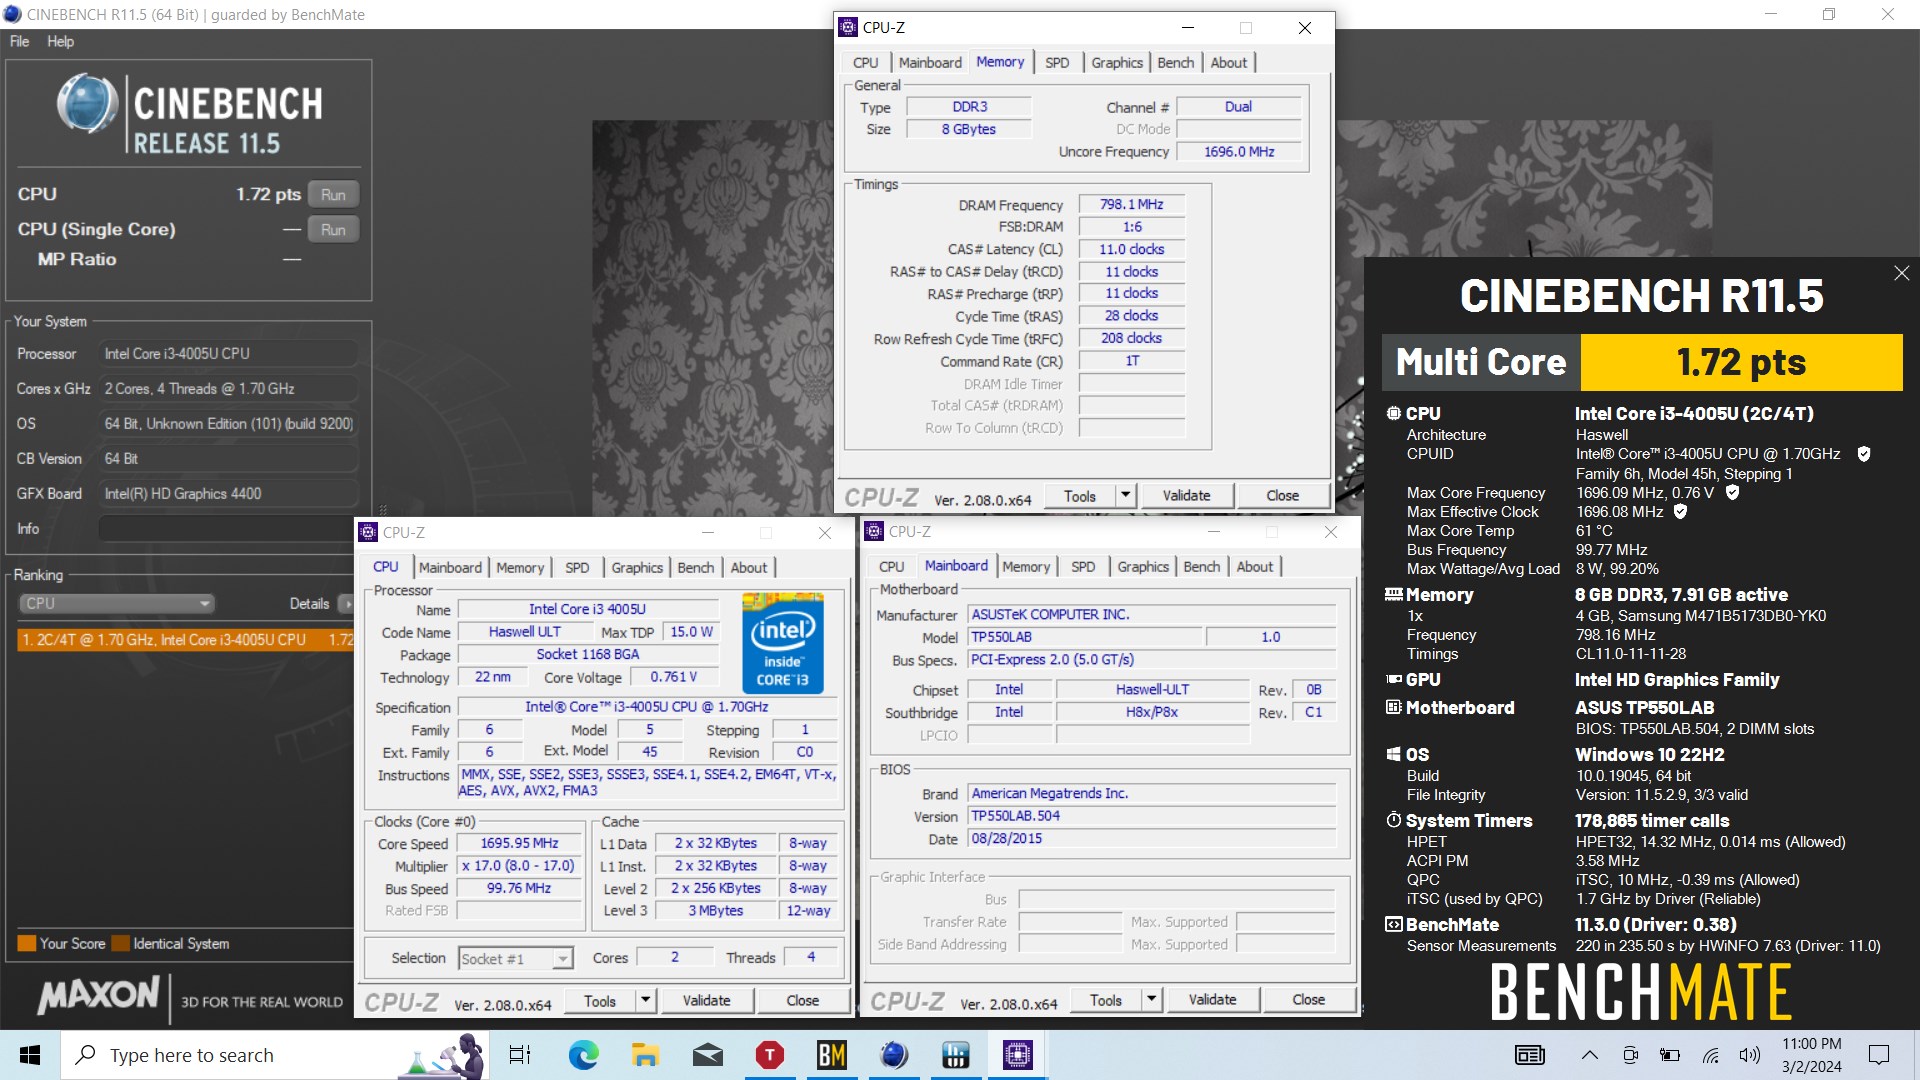Select the 2C/4T i3-4005U ranking row
1920x1080 pixels.
tap(186, 640)
